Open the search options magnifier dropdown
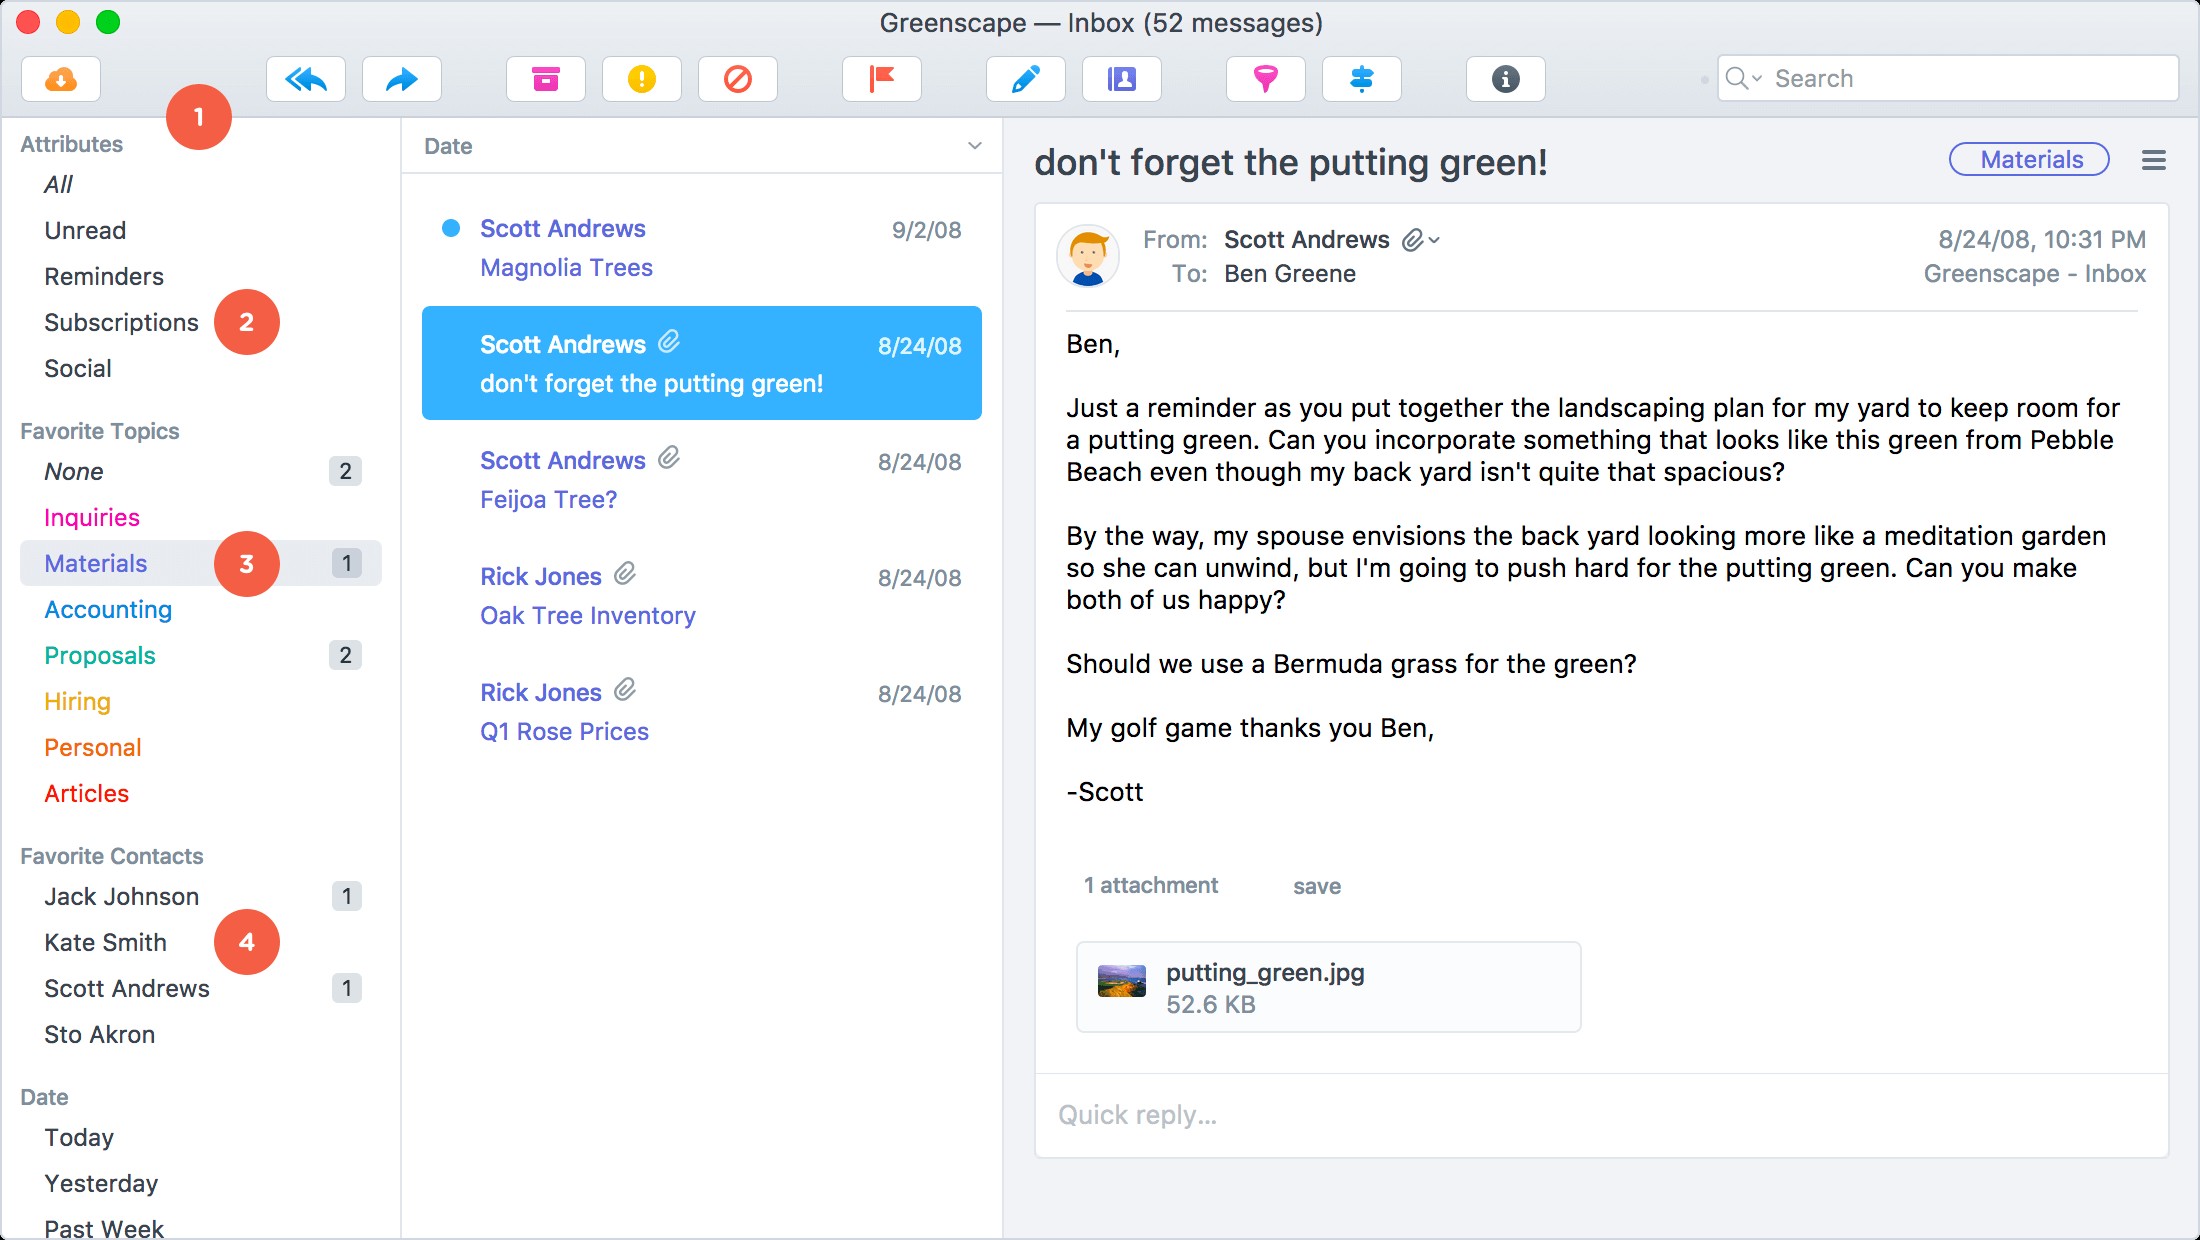This screenshot has height=1240, width=2200. coord(1743,79)
